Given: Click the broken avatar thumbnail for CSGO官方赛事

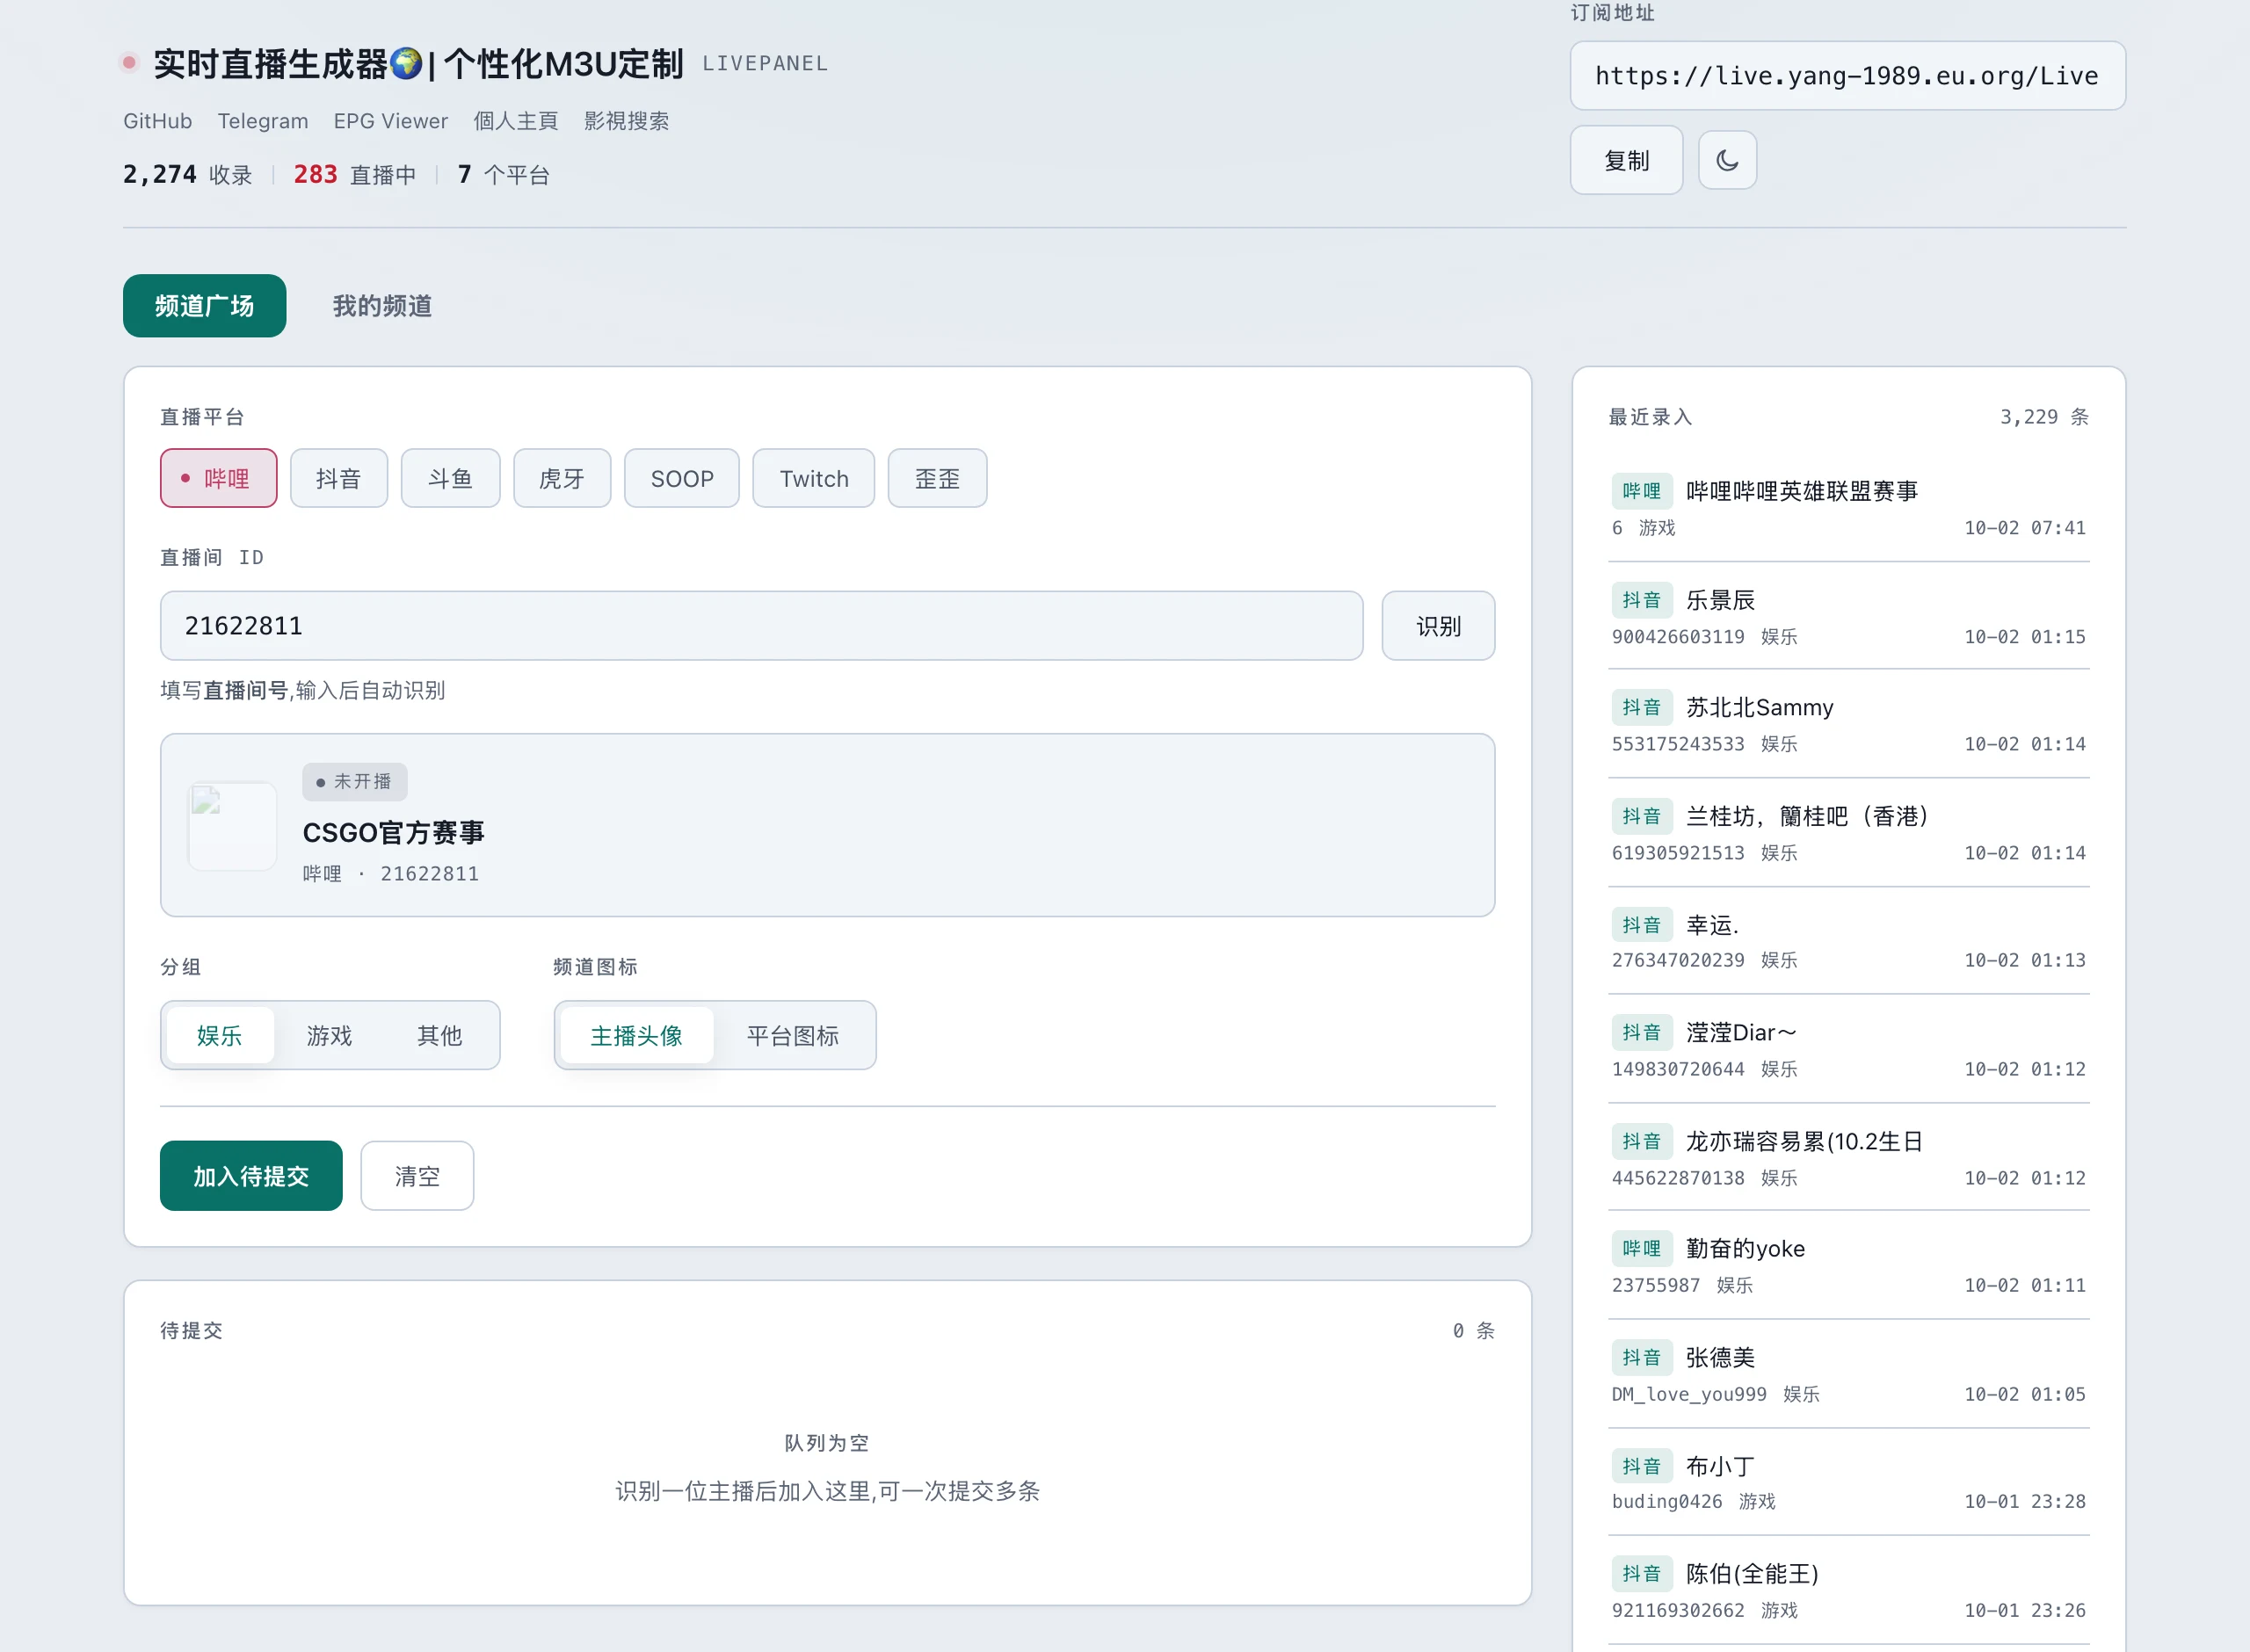Looking at the screenshot, I should (232, 826).
